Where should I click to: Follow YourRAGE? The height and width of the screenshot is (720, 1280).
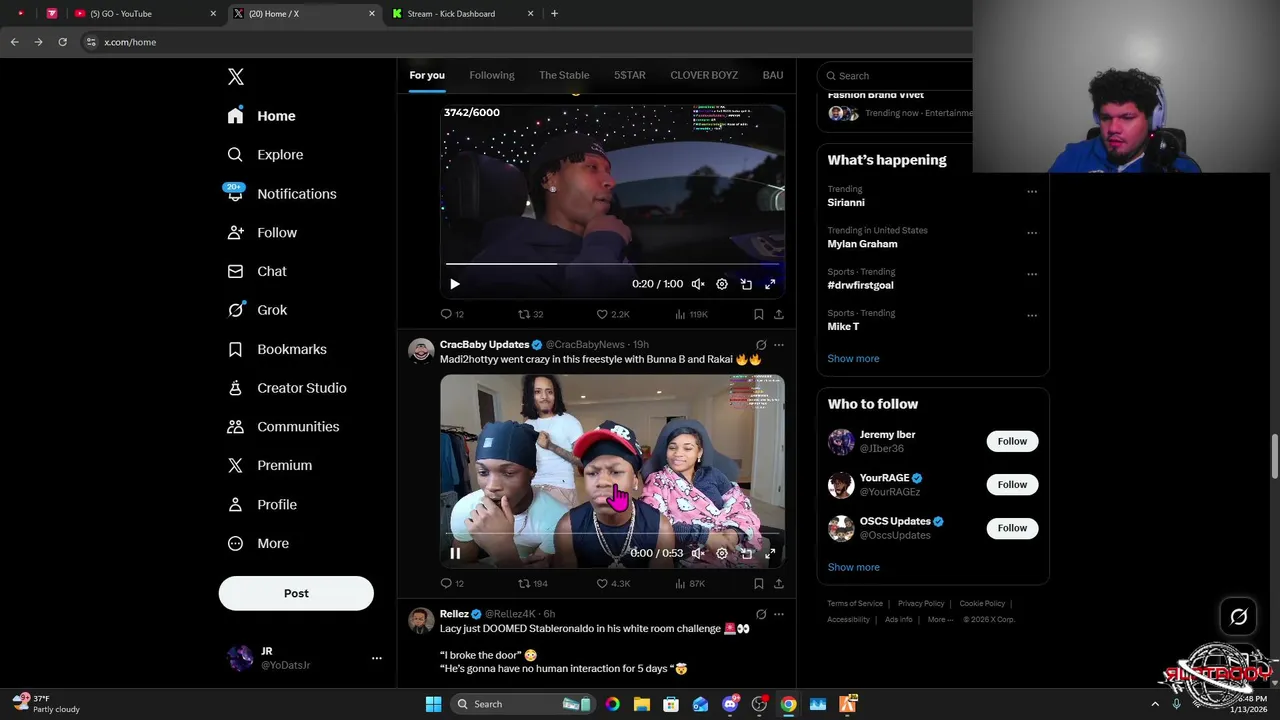[1012, 485]
